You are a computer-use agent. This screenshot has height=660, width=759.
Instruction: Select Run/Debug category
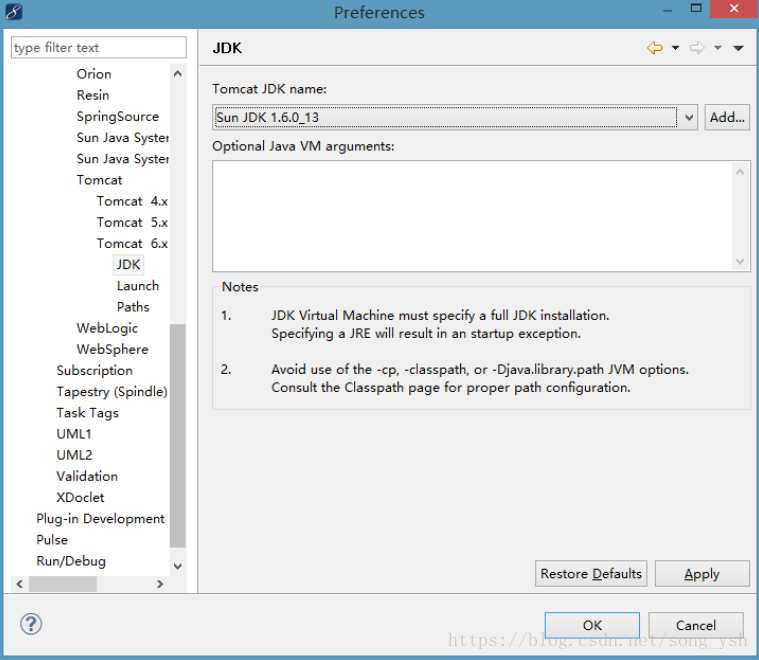[x=71, y=562]
